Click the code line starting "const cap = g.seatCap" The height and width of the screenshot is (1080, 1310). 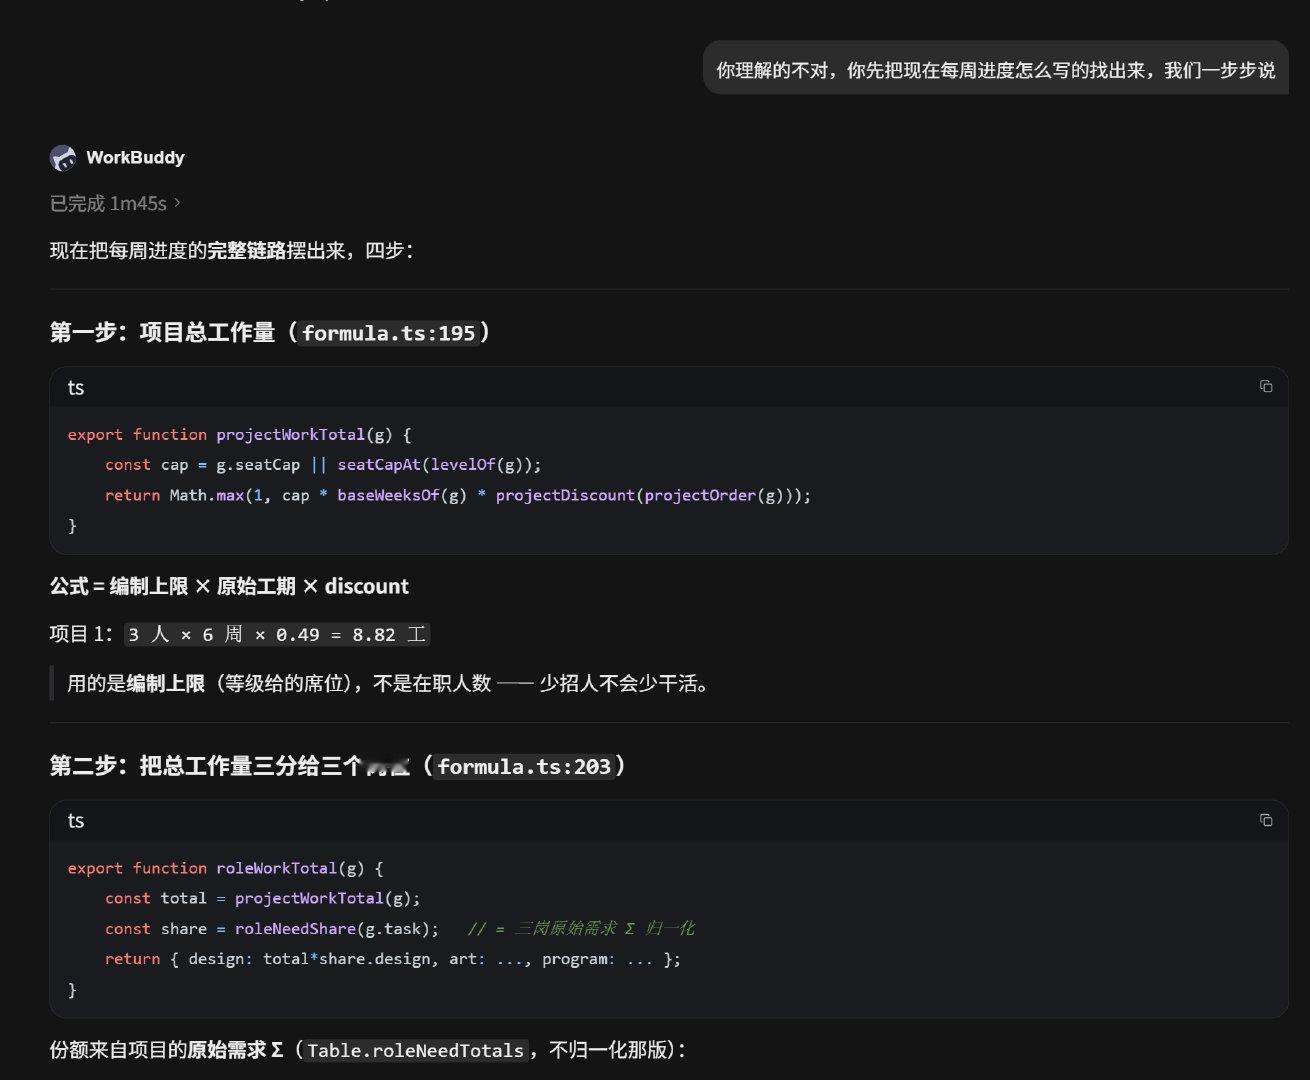(323, 465)
